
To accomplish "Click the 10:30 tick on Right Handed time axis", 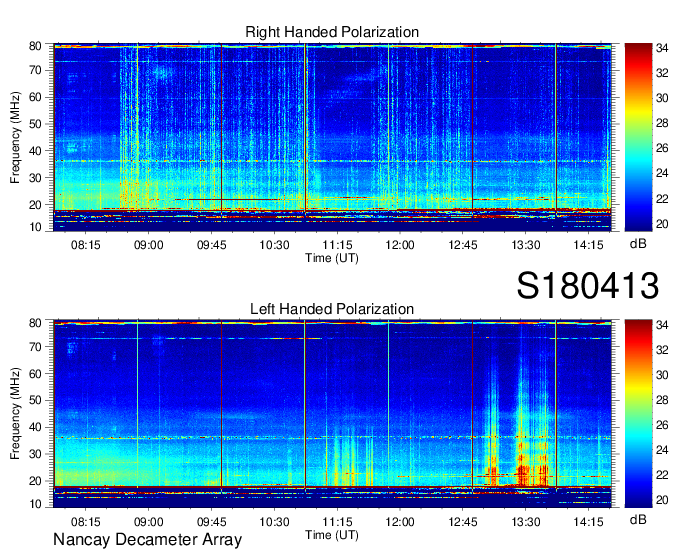I will click(274, 245).
